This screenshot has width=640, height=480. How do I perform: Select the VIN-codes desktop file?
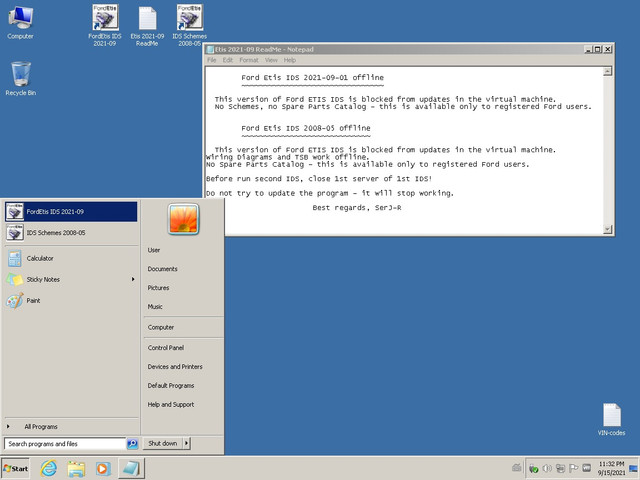click(x=611, y=419)
